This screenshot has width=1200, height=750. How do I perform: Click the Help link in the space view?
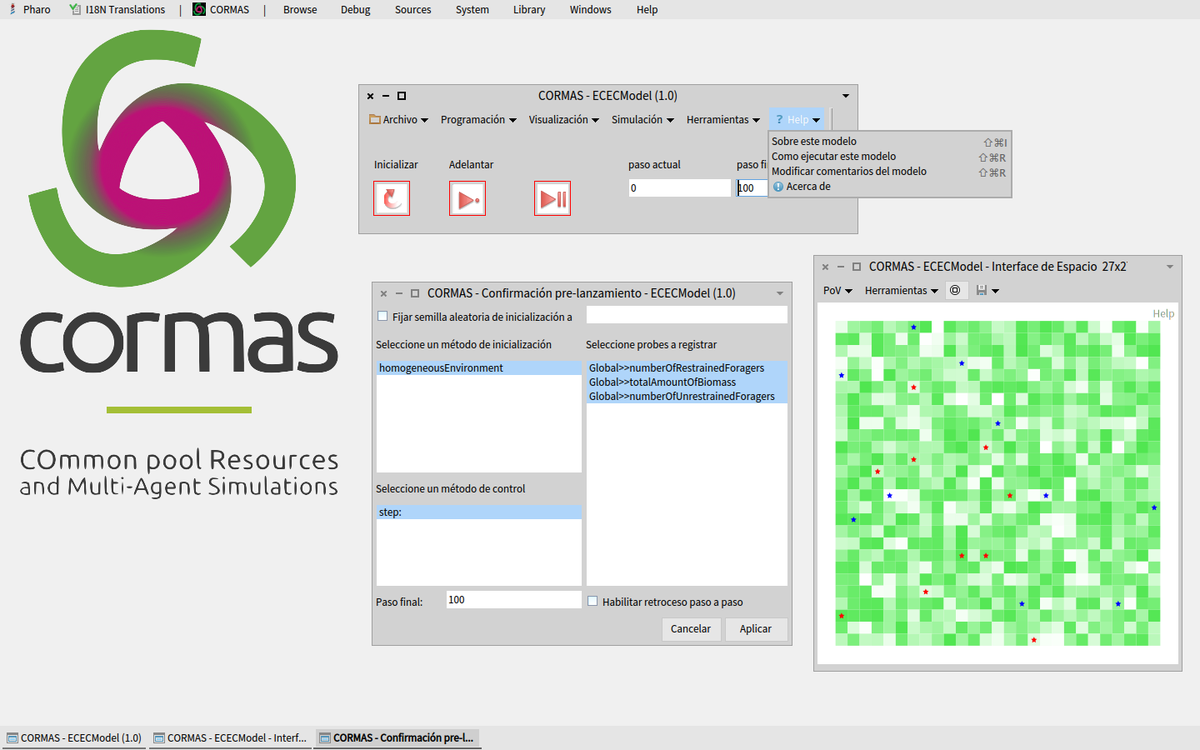tap(1163, 313)
